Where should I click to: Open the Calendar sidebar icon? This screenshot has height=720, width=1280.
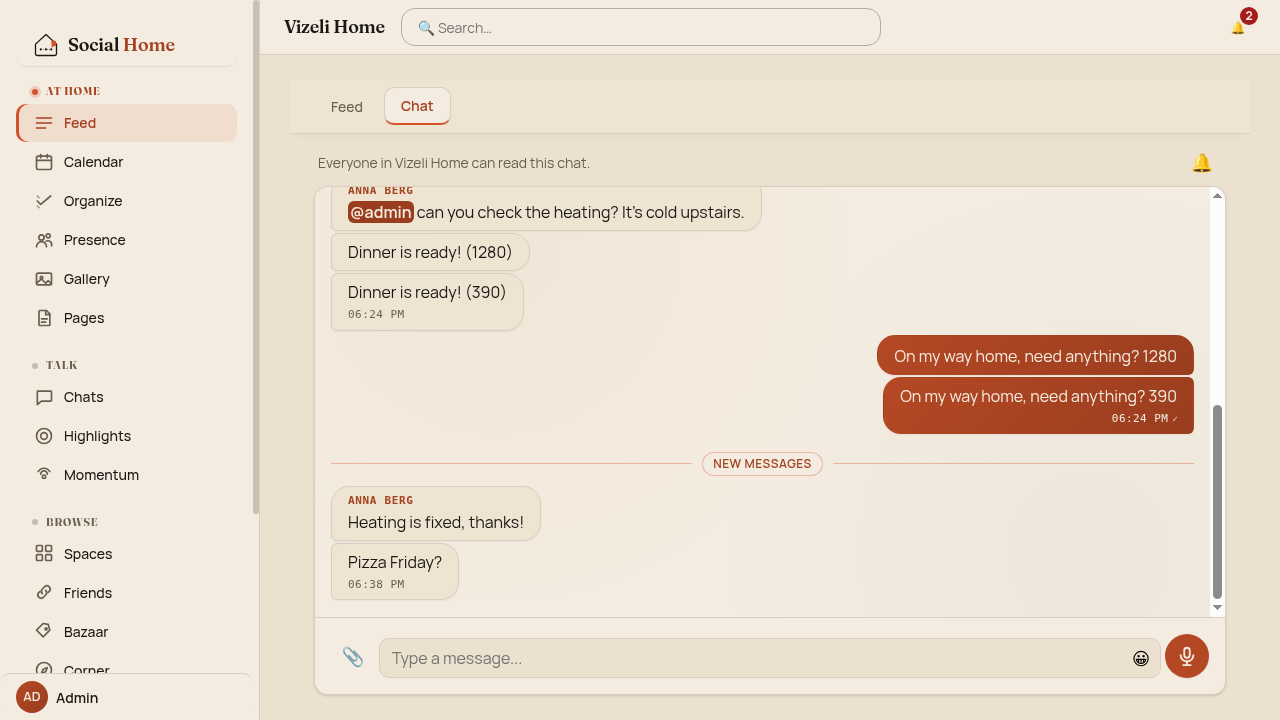pos(44,162)
